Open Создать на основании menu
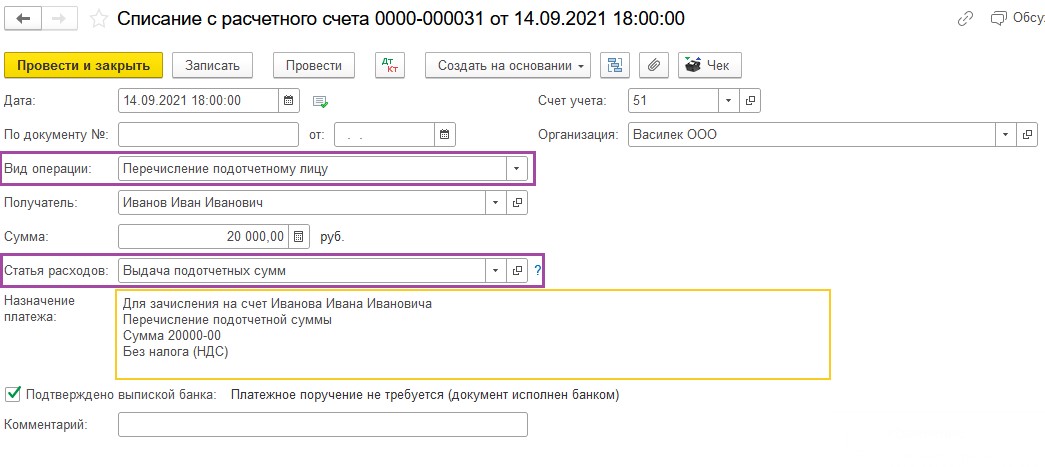Screen dimensions: 1045x467 coord(508,65)
